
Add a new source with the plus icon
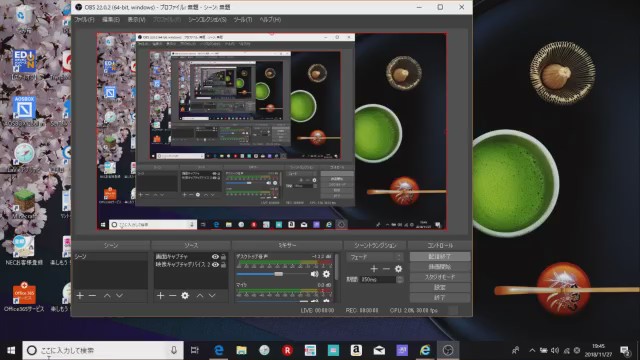160,296
